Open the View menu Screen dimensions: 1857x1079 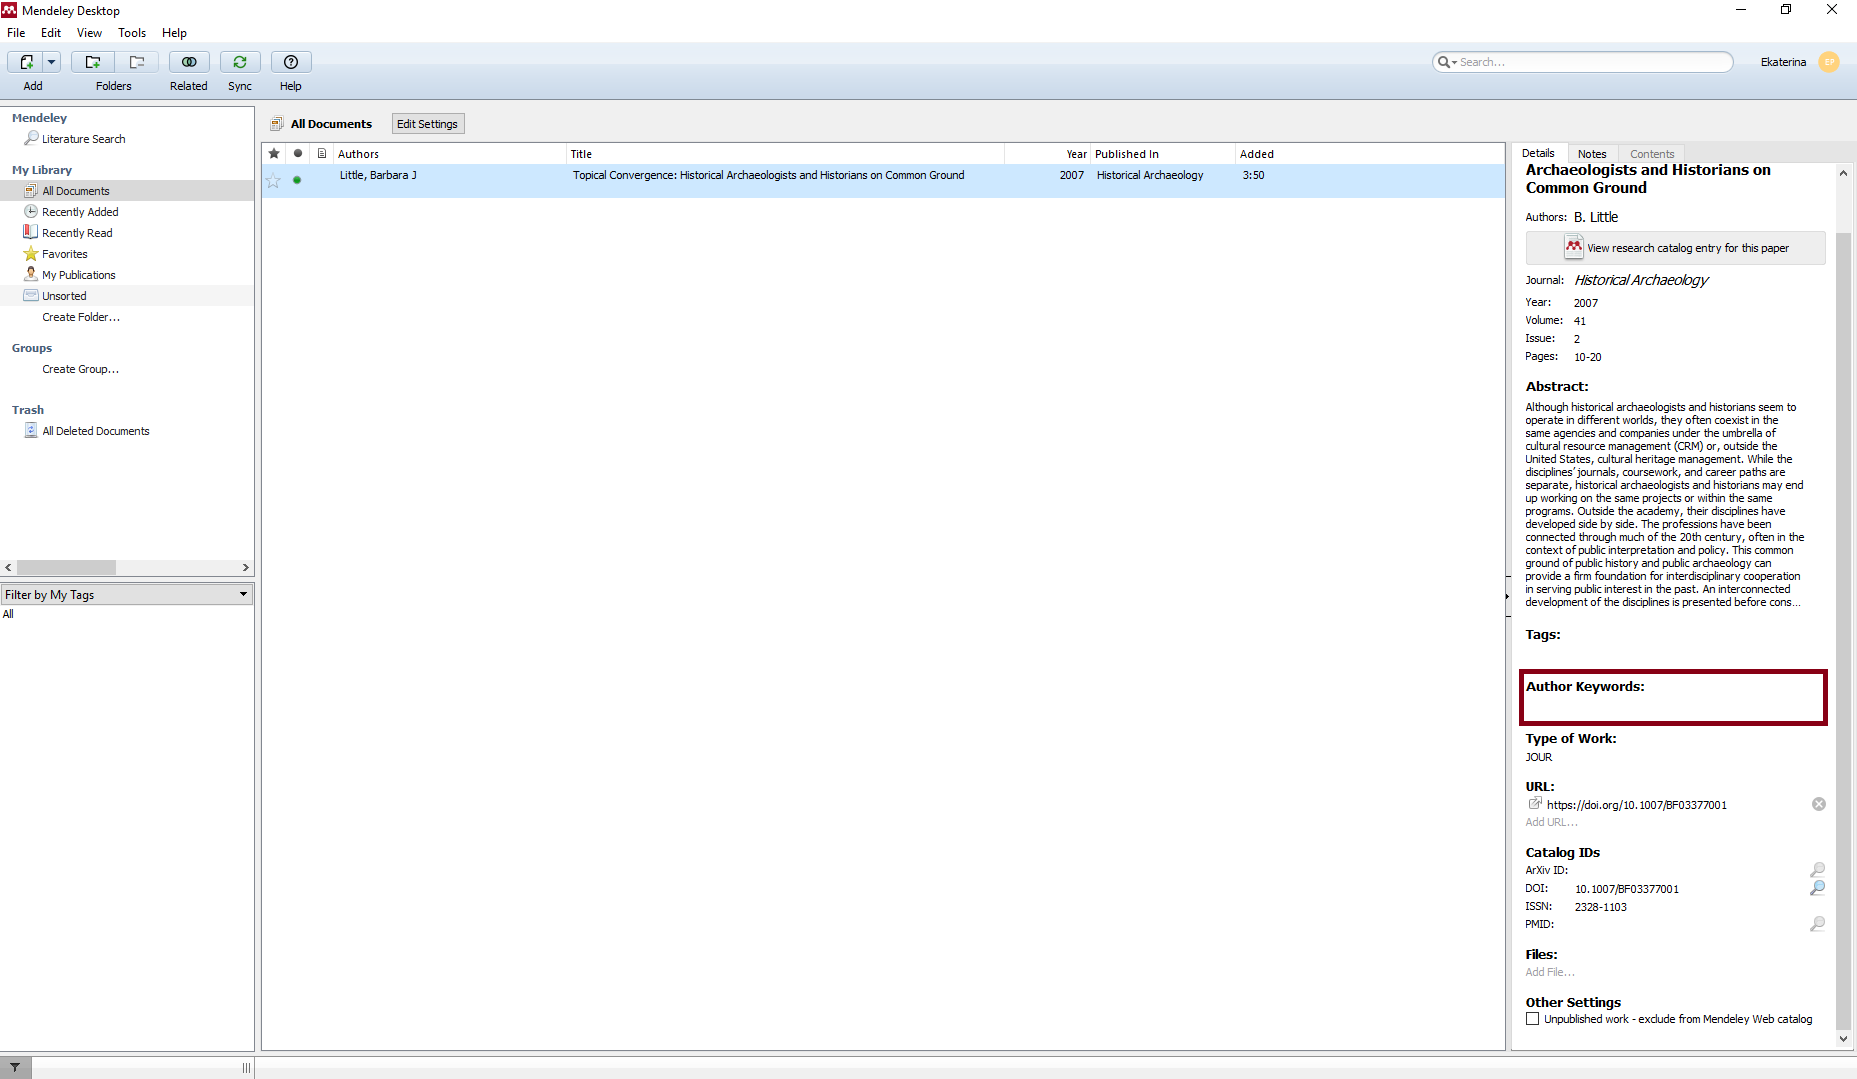(89, 33)
